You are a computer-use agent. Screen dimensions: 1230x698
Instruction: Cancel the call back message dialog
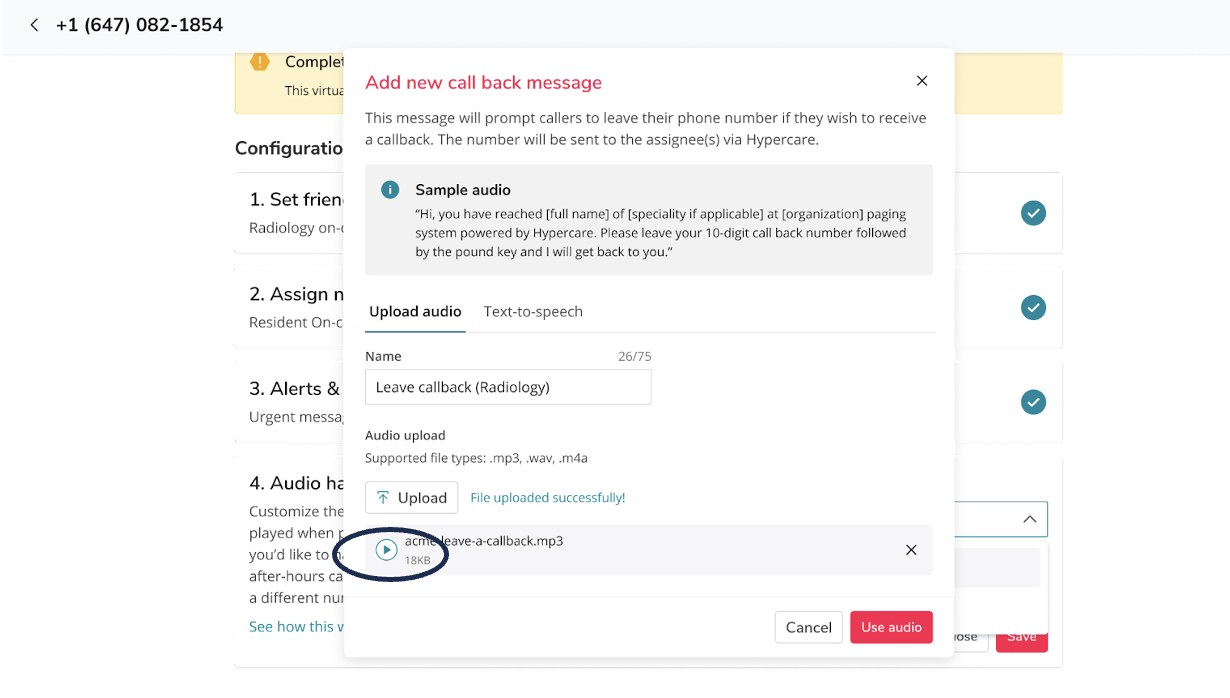[x=808, y=627]
